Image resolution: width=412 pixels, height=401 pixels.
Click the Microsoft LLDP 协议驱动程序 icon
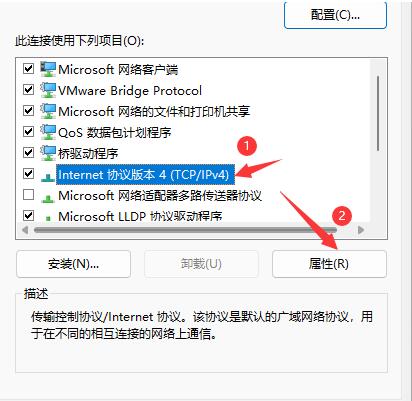tap(48, 218)
